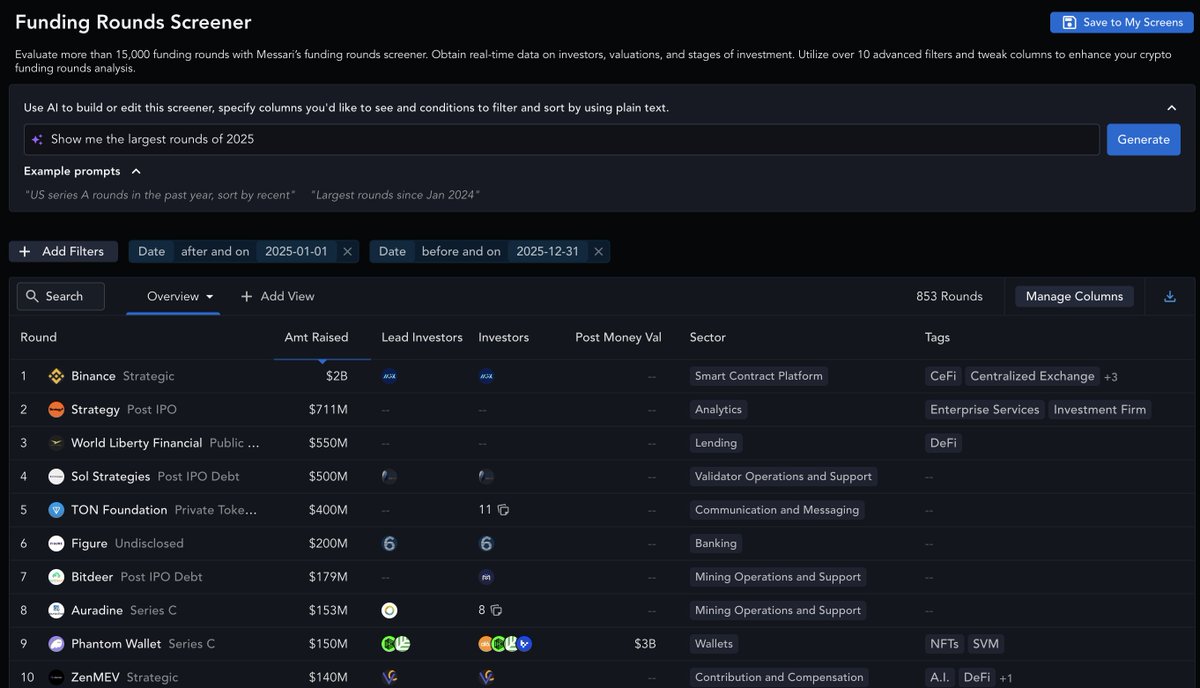Image resolution: width=1200 pixels, height=688 pixels.
Task: Click the Phantom Wallet logo icon
Action: click(x=56, y=644)
